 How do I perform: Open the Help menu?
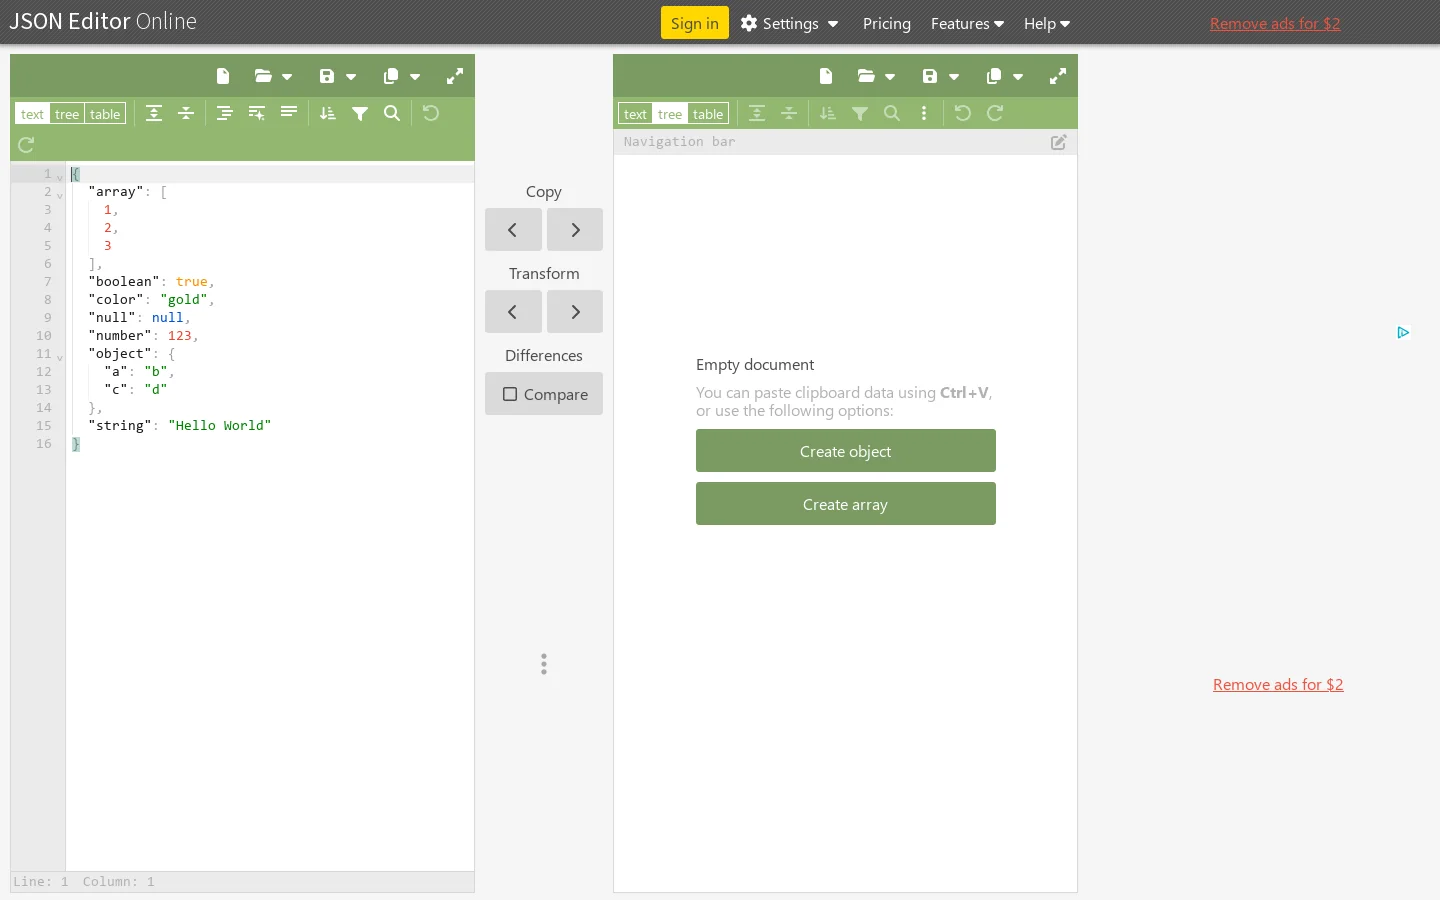[1047, 23]
